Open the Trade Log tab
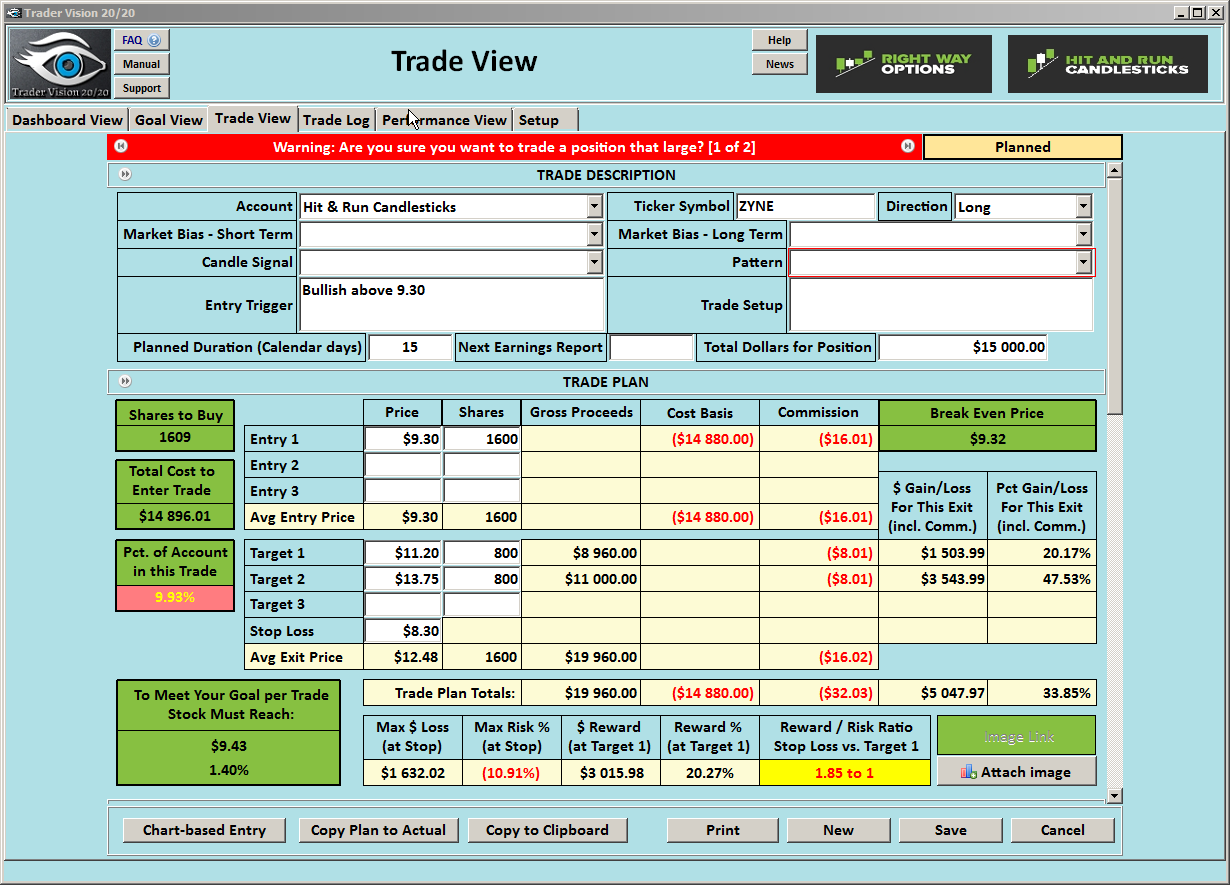 [336, 120]
